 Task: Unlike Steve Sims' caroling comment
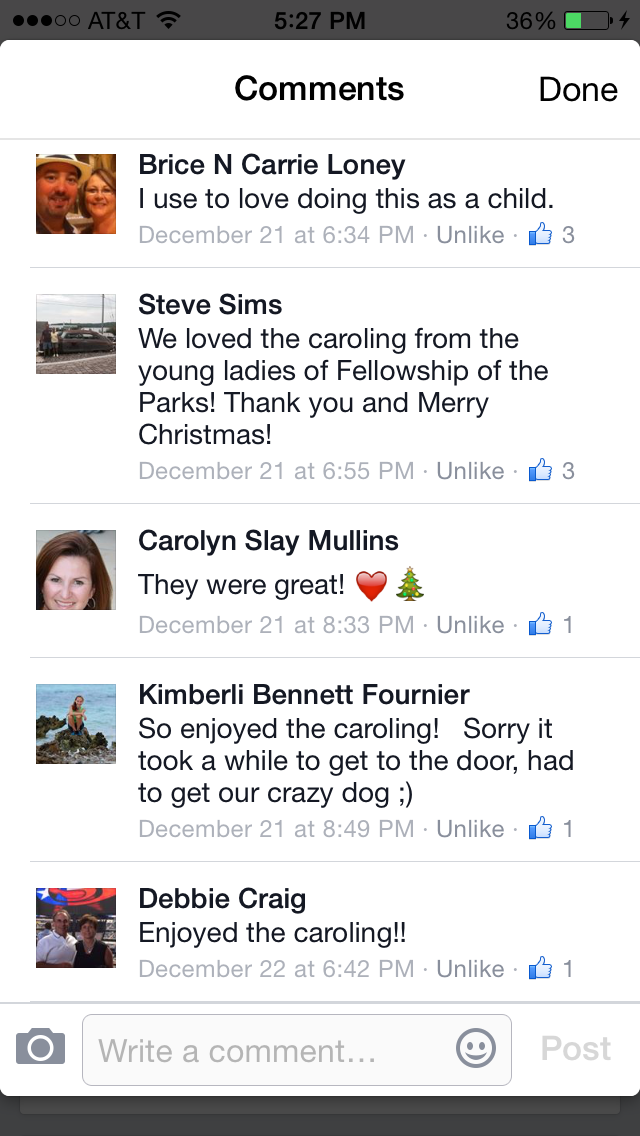pos(470,470)
